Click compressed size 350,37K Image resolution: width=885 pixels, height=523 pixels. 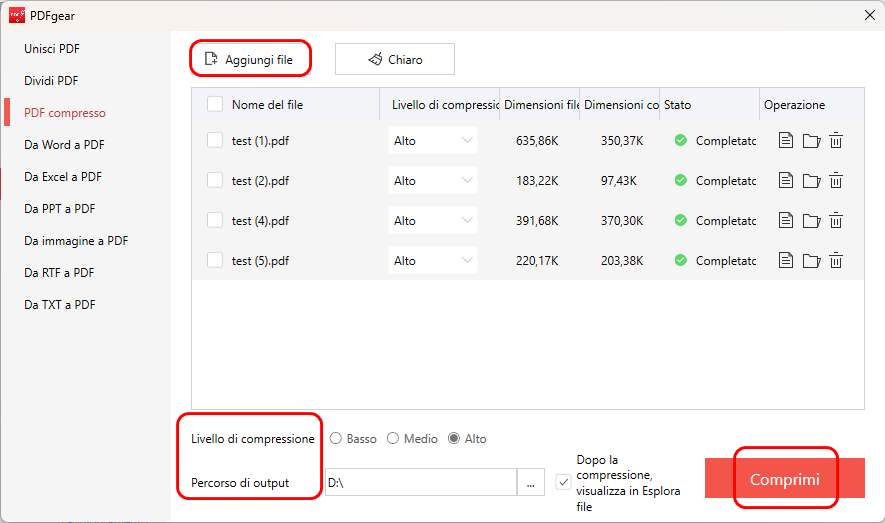(x=622, y=140)
